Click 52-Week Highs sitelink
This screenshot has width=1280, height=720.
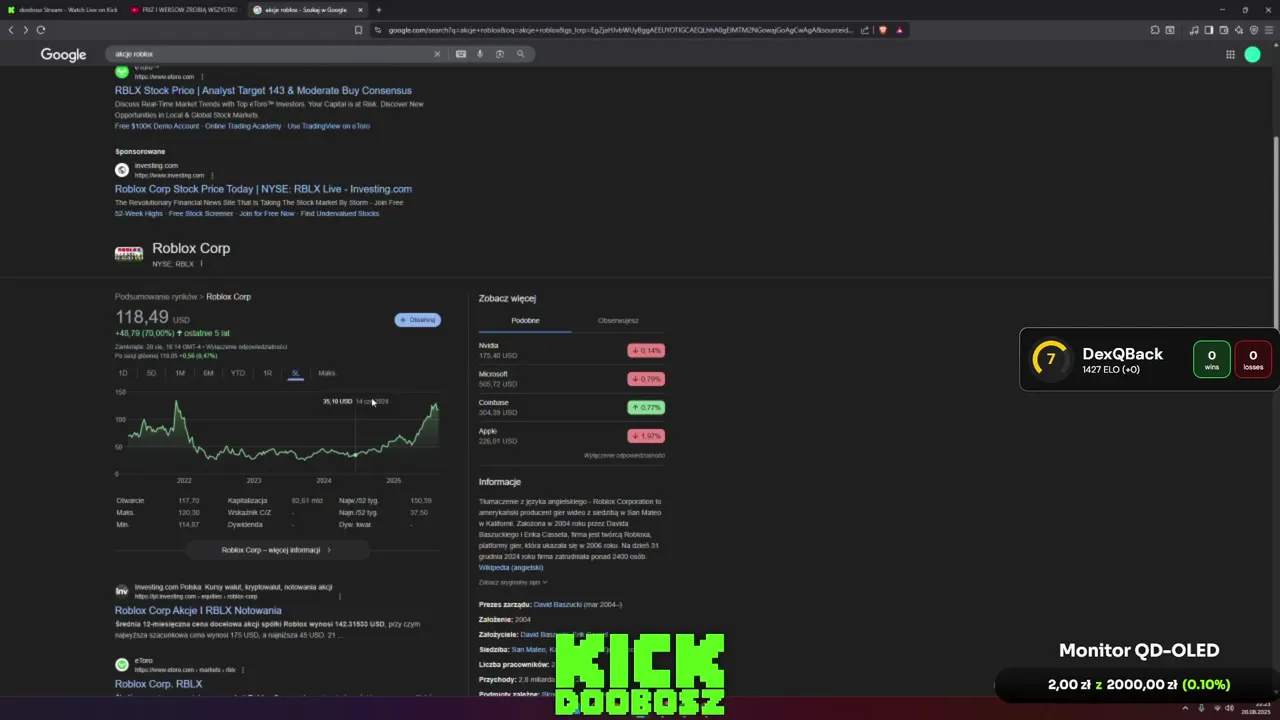(x=138, y=213)
